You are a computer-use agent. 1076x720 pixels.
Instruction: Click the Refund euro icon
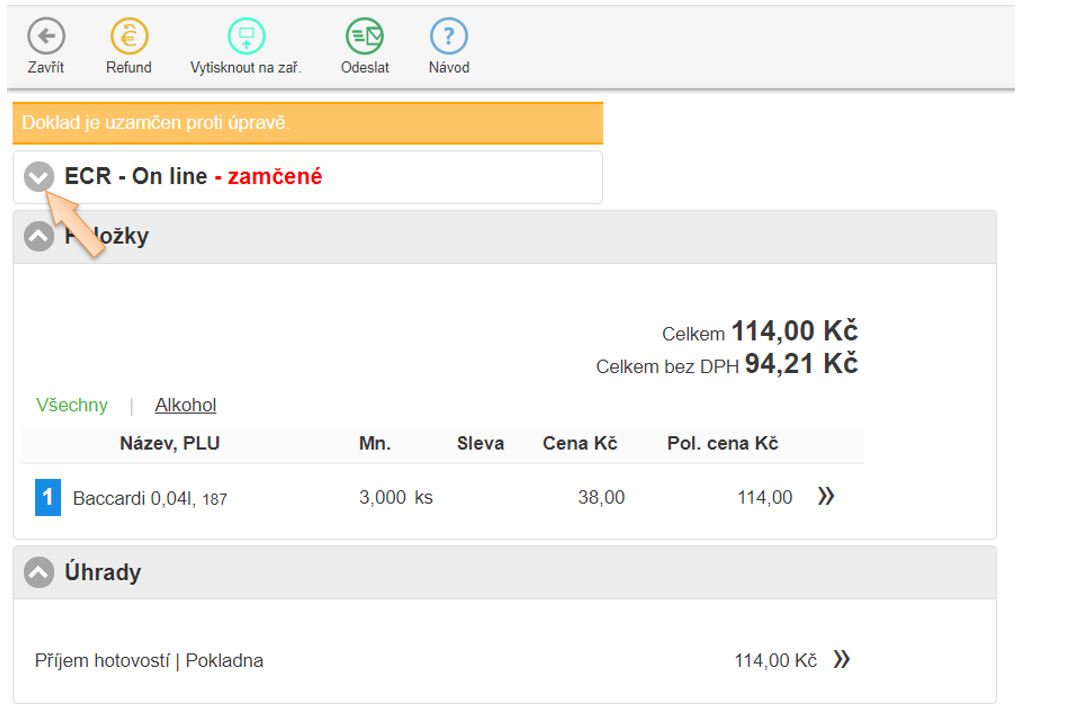tap(129, 38)
